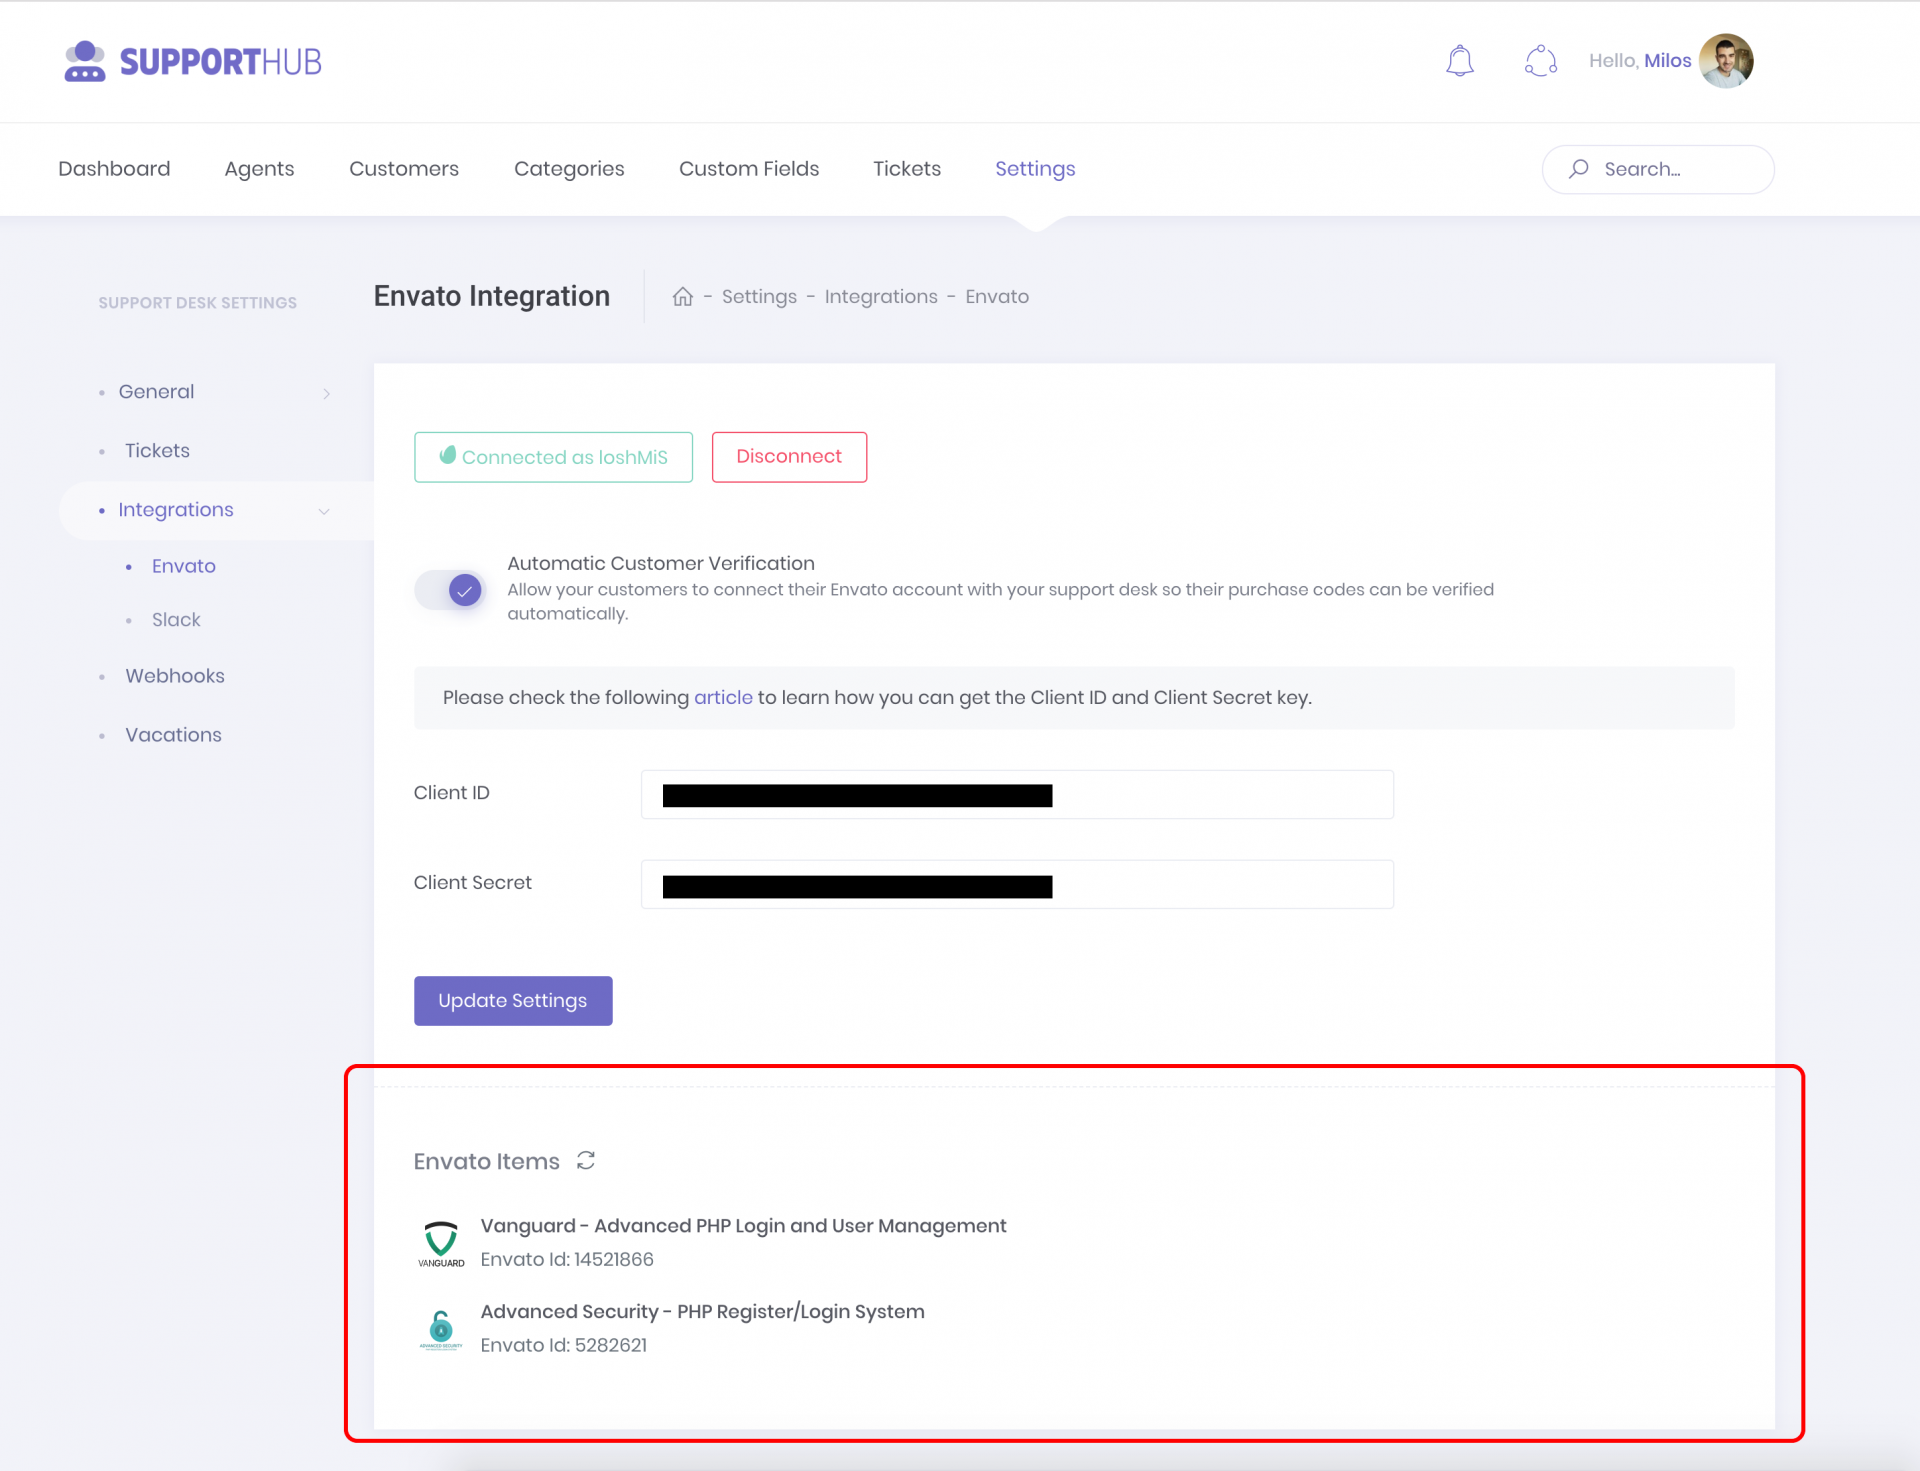Click the Advanced Security item logo
The height and width of the screenshot is (1471, 1920).
pos(441,1329)
